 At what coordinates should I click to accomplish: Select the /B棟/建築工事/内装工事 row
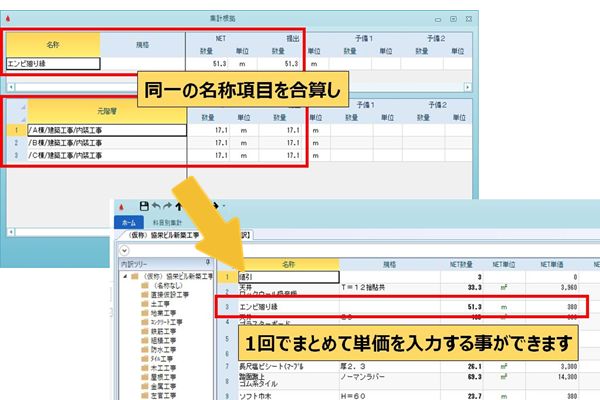coord(155,143)
